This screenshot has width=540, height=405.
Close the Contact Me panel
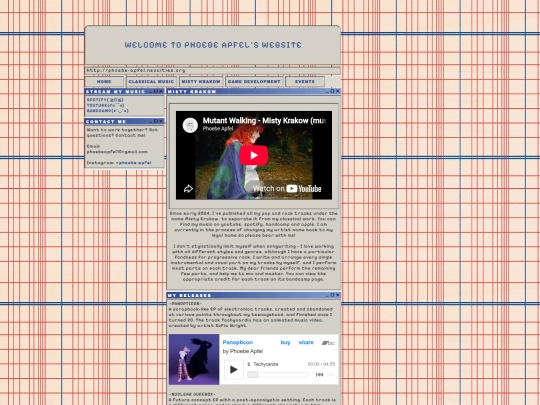click(x=161, y=121)
